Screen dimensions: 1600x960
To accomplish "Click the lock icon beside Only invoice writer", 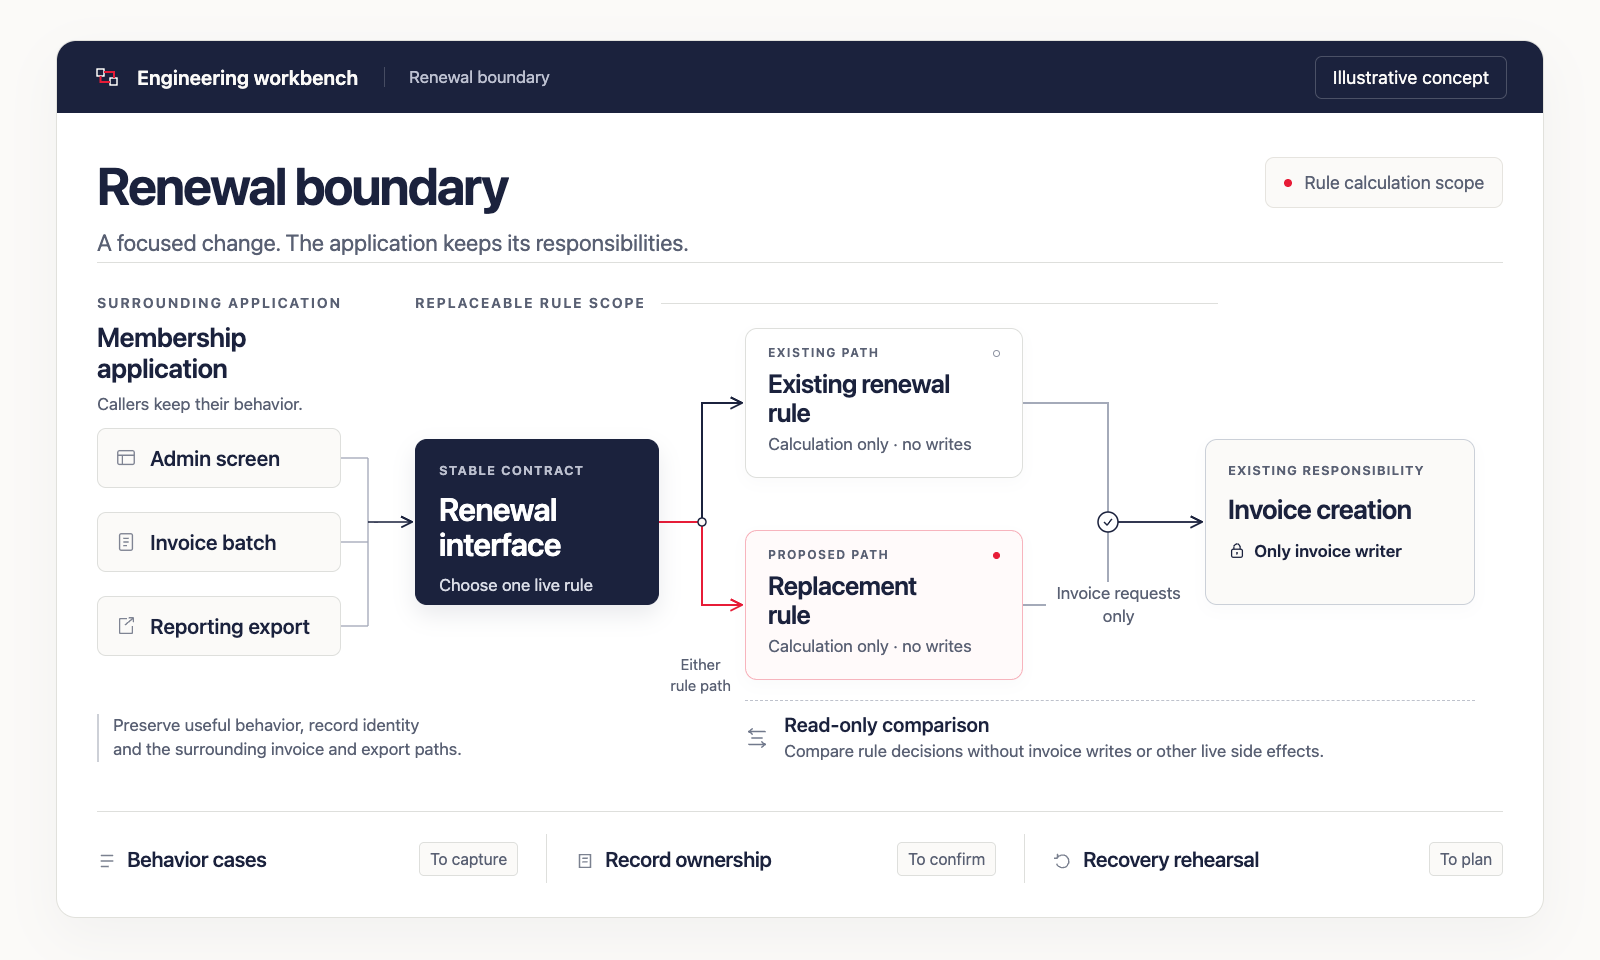I will [1237, 551].
